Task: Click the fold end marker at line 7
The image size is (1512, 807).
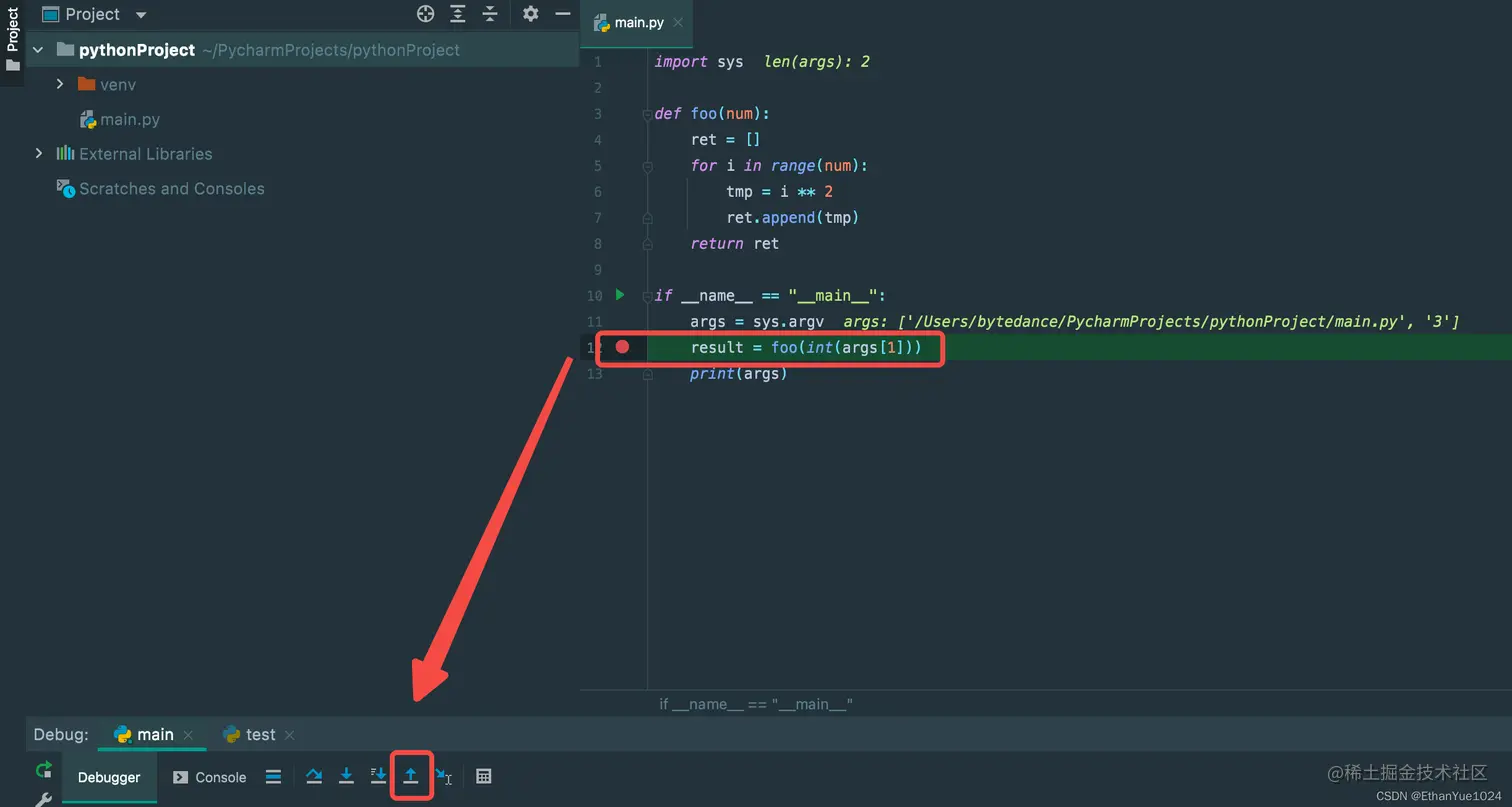Action: point(647,218)
